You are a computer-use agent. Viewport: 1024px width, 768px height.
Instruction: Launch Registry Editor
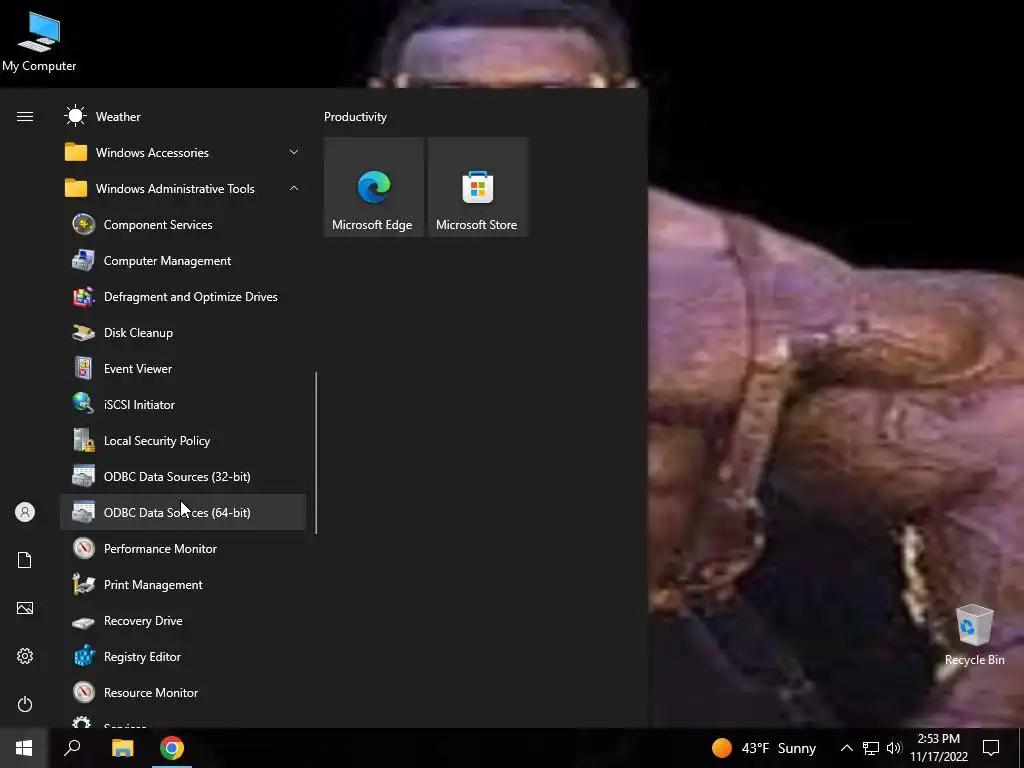coord(183,656)
